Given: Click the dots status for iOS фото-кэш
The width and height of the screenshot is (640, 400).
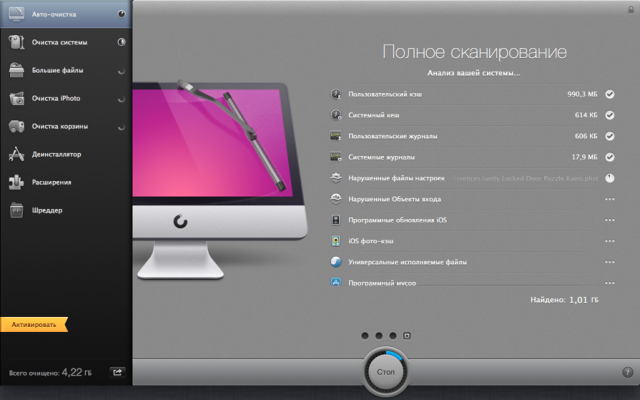Looking at the screenshot, I should click(609, 241).
